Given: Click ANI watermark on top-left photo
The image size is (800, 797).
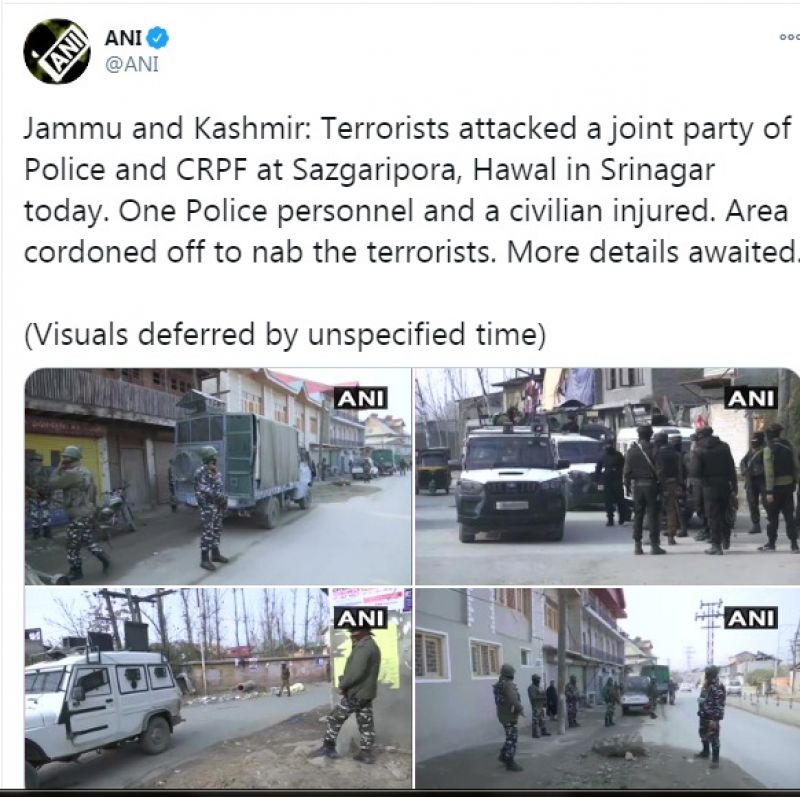Looking at the screenshot, I should pyautogui.click(x=361, y=398).
